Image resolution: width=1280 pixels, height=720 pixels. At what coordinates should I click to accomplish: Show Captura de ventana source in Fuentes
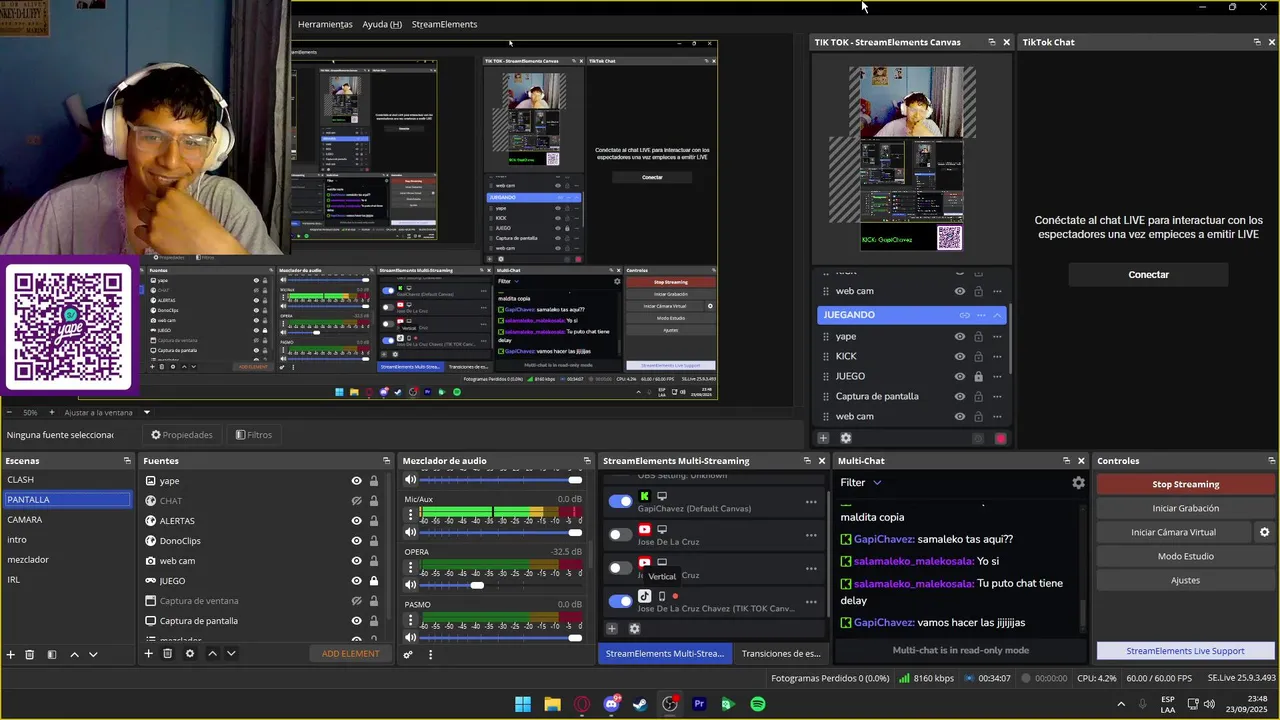tap(356, 601)
